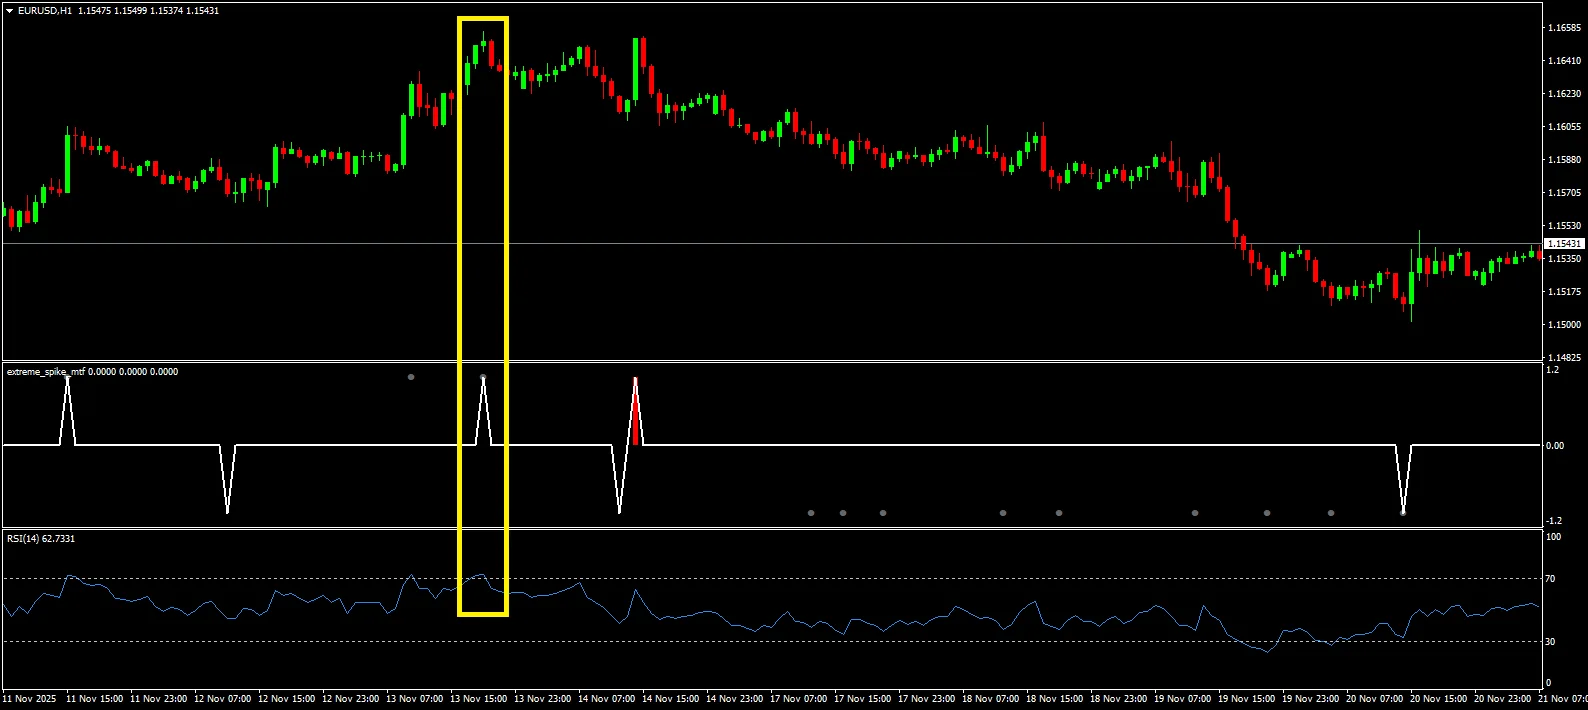1588x710 pixels.
Task: Select the extreme_spike_mtf indicator label
Action: (46, 372)
